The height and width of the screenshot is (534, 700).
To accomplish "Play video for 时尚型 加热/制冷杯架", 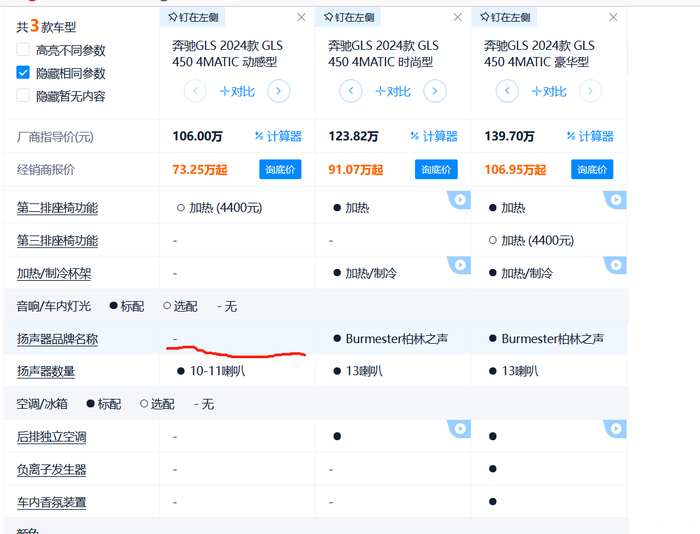I will point(460,265).
